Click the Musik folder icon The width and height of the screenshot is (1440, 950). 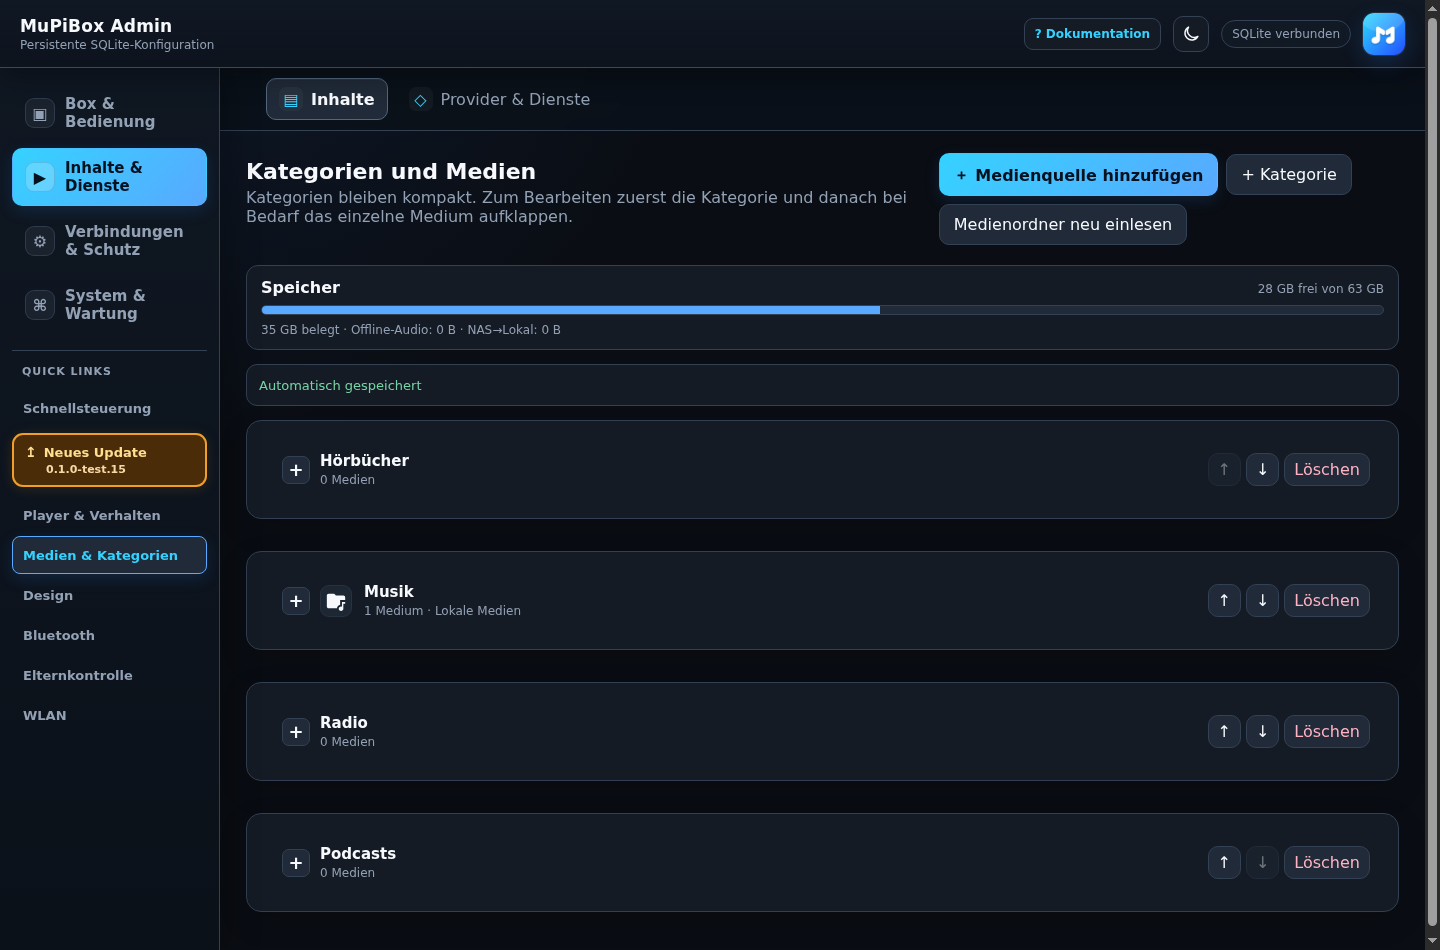point(336,601)
